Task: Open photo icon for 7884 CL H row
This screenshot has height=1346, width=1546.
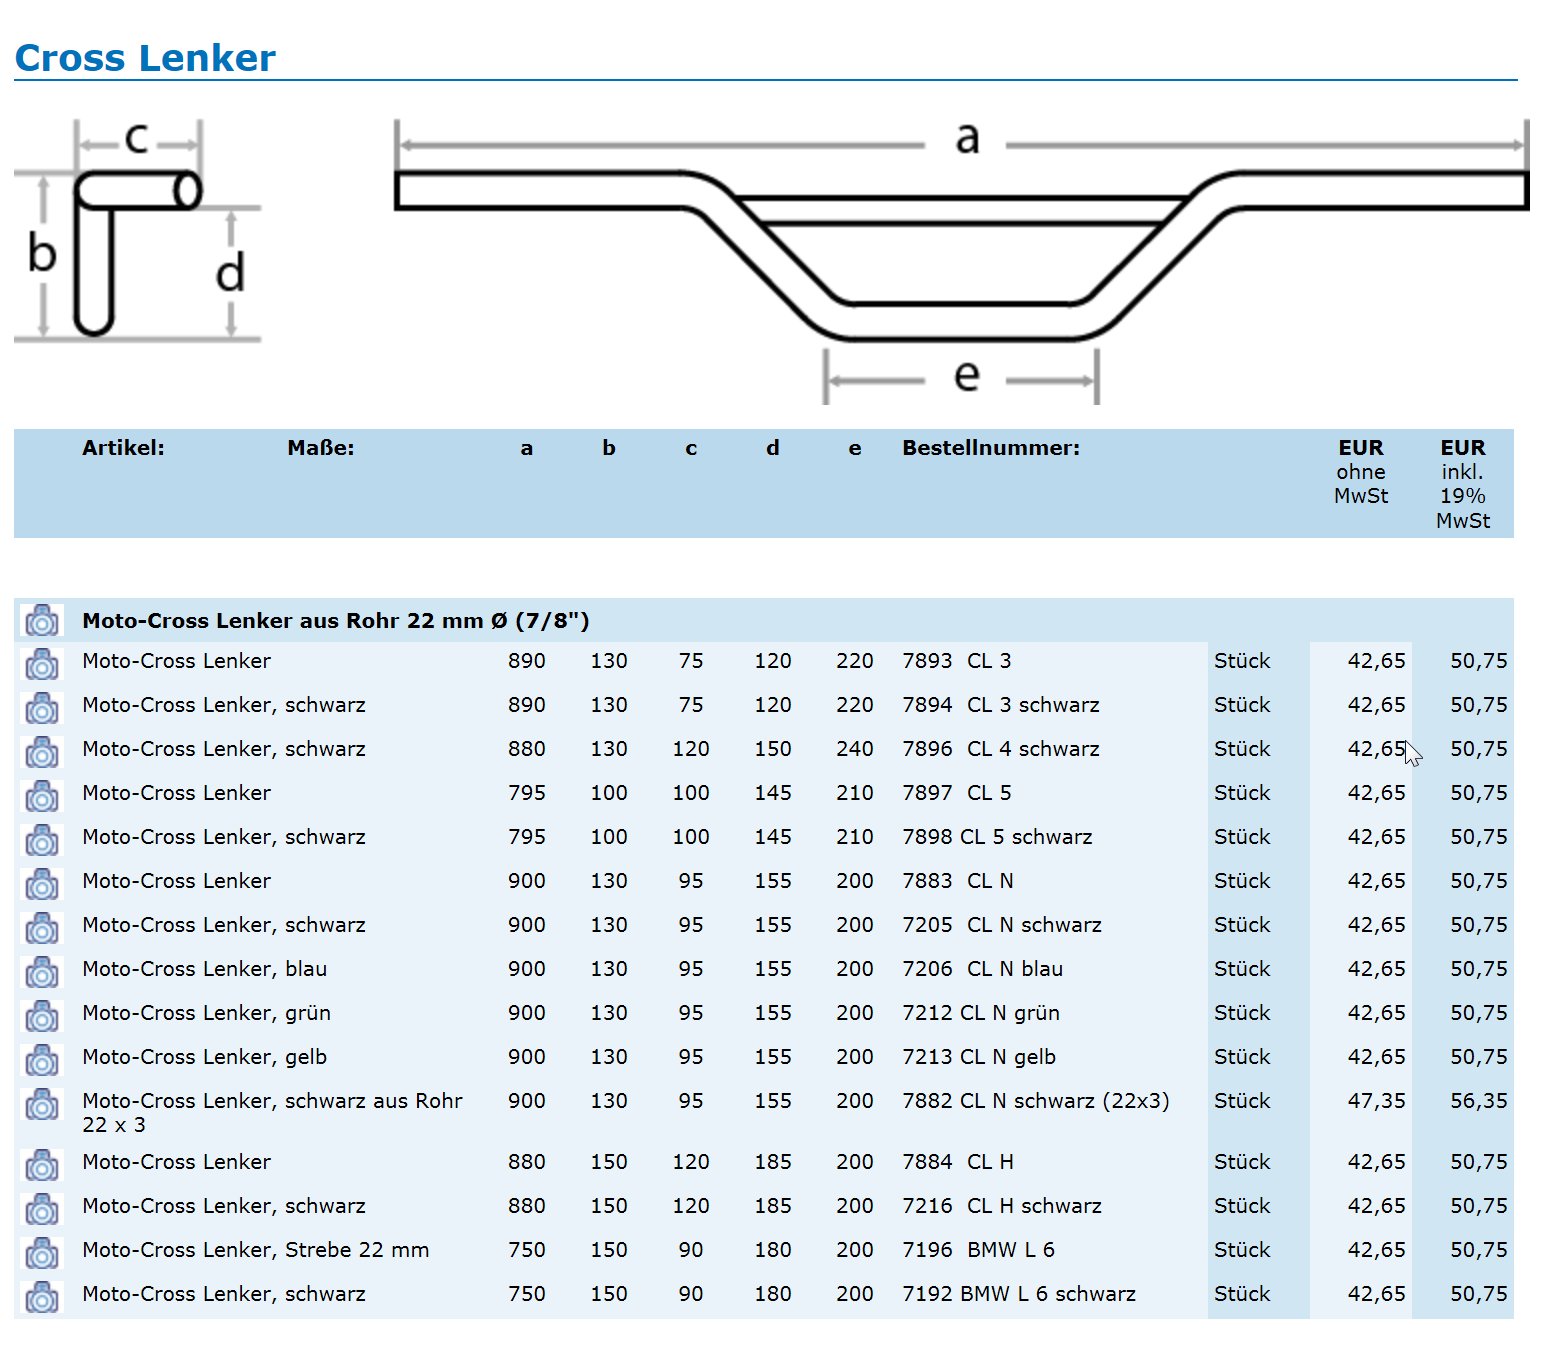Action: 42,1166
